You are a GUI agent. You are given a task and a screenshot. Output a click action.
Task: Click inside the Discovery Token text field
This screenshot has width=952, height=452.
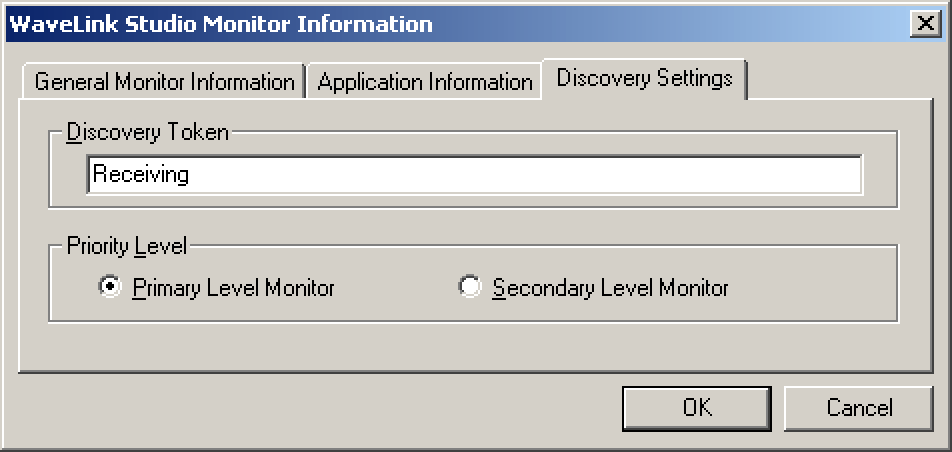(474, 175)
